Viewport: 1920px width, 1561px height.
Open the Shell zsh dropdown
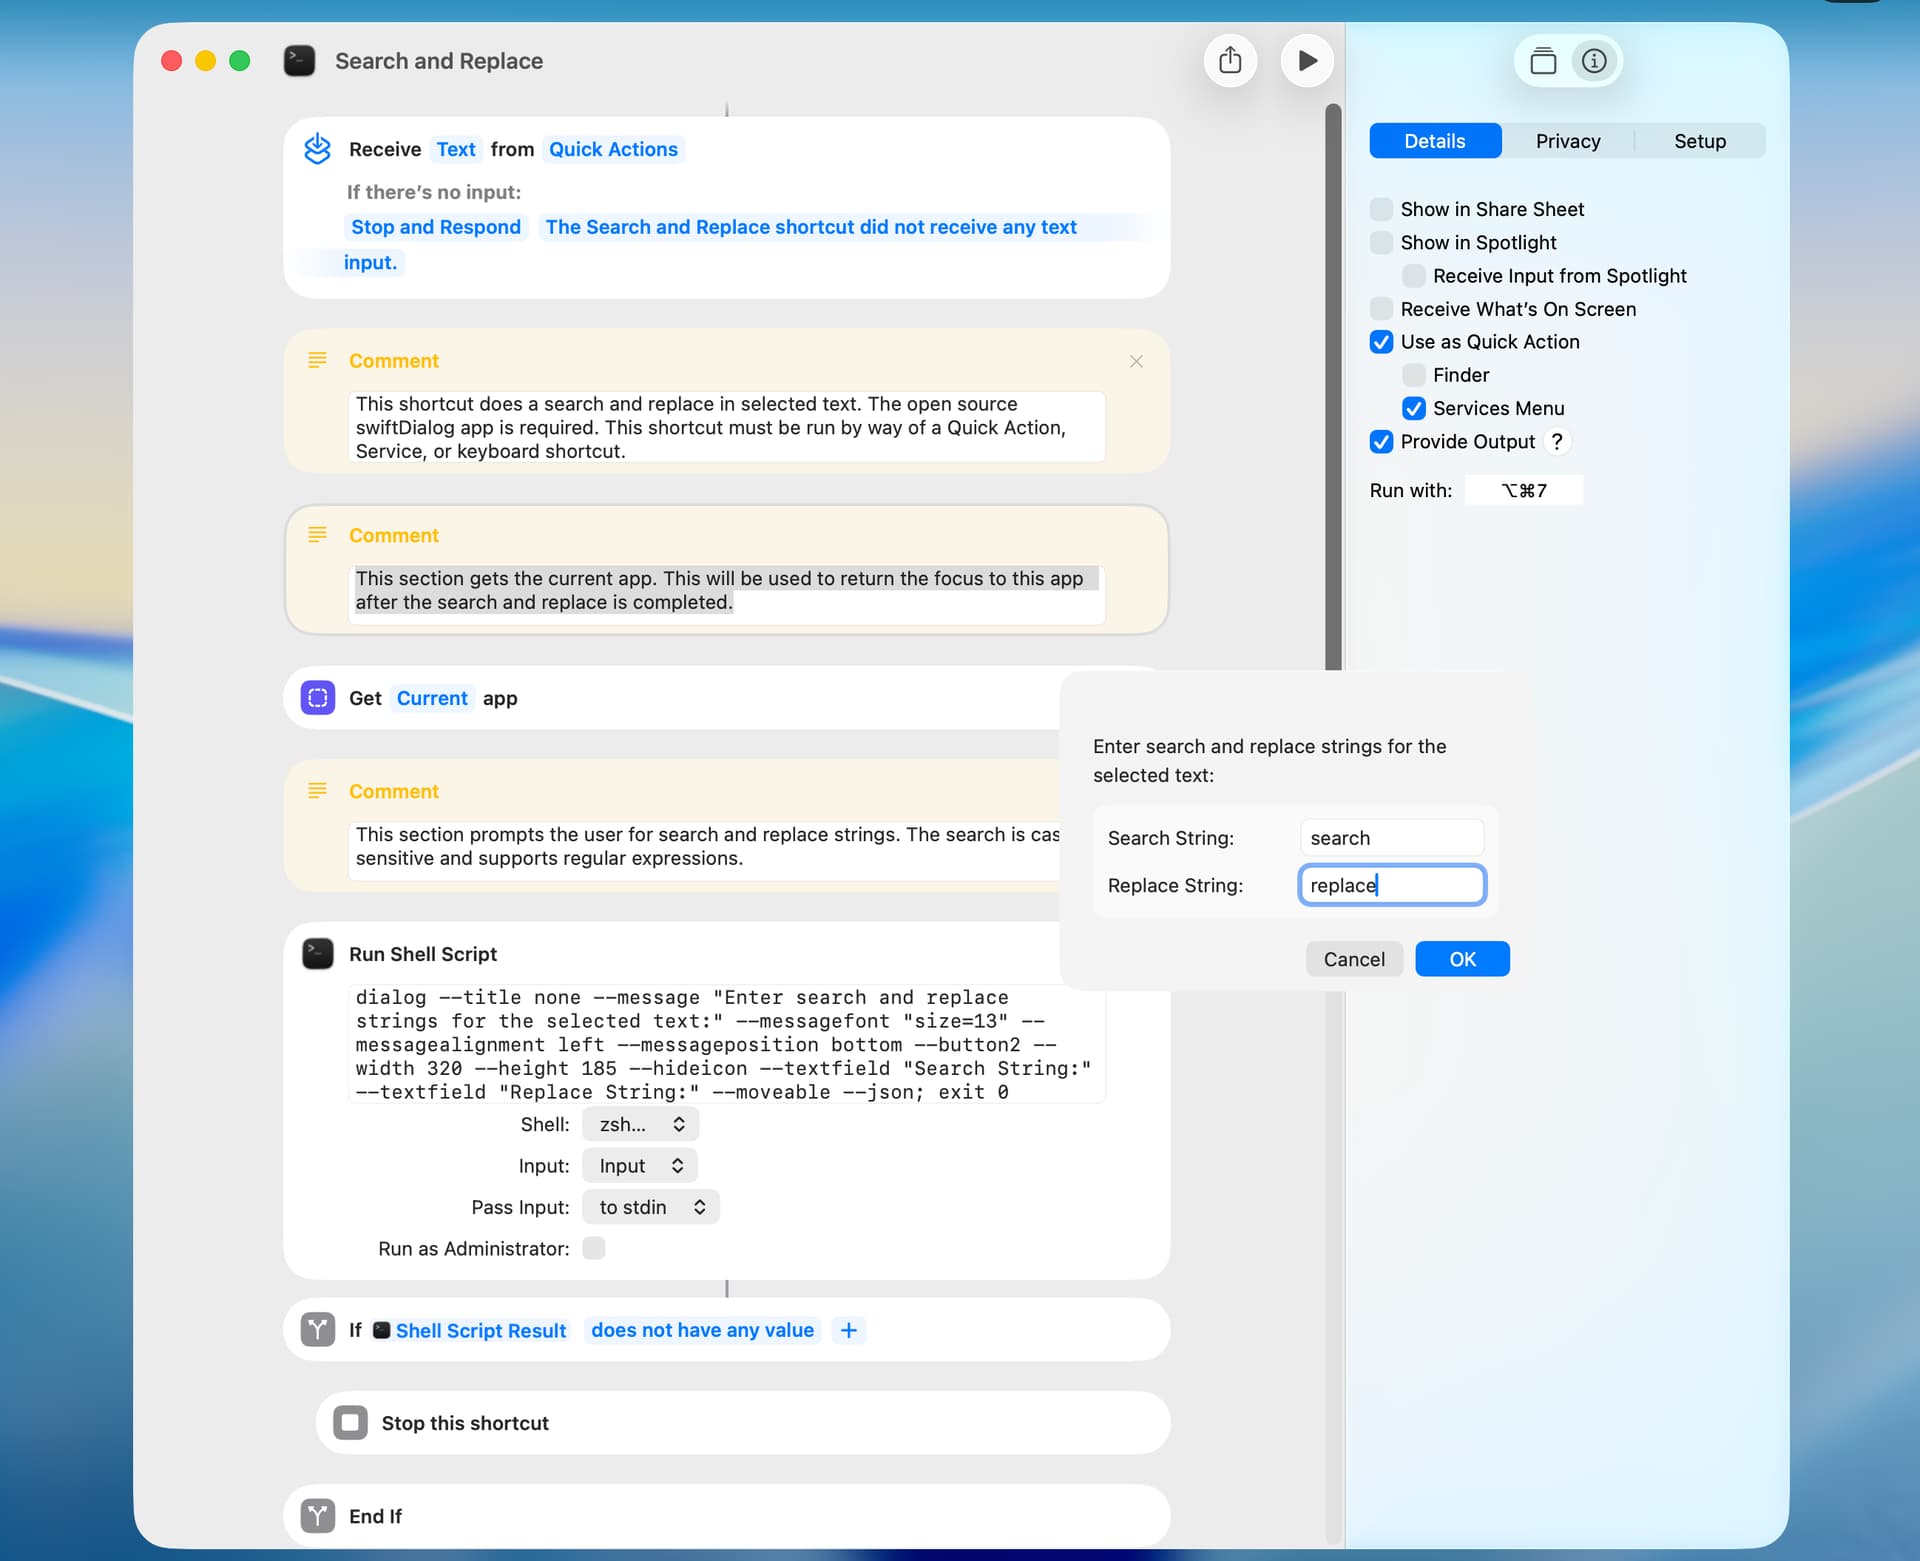(x=640, y=1124)
